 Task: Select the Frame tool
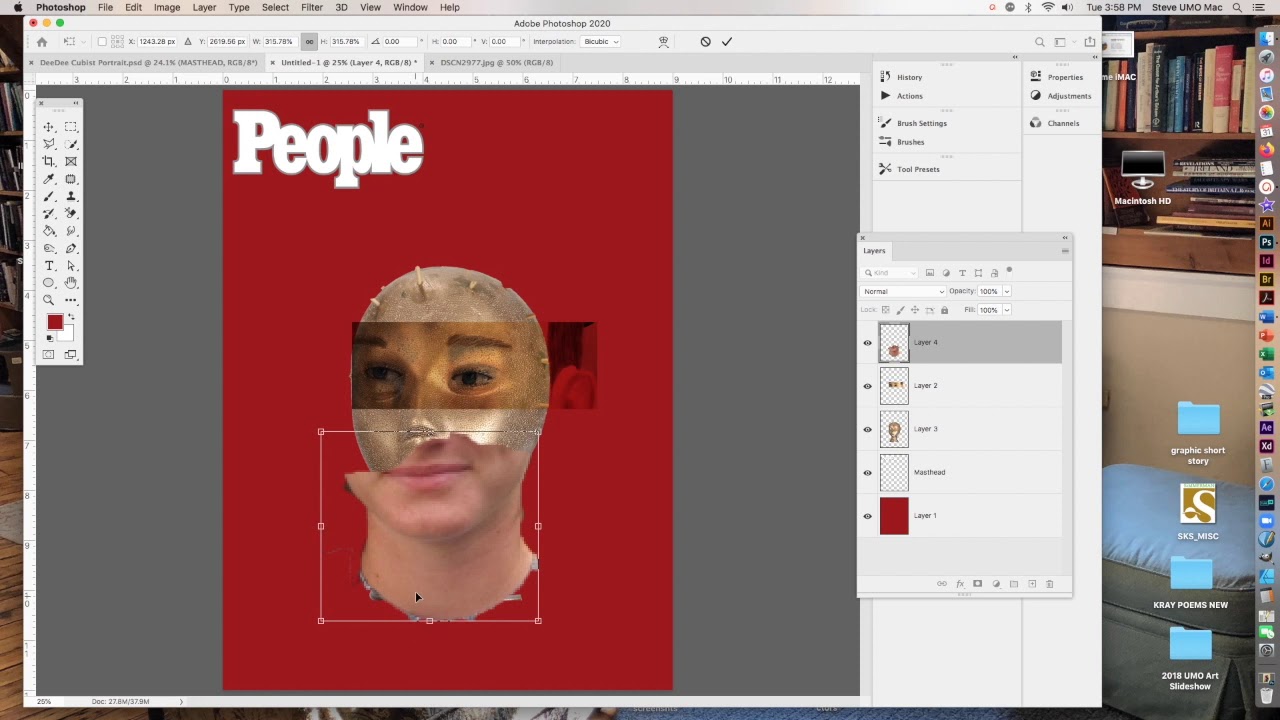[70, 161]
